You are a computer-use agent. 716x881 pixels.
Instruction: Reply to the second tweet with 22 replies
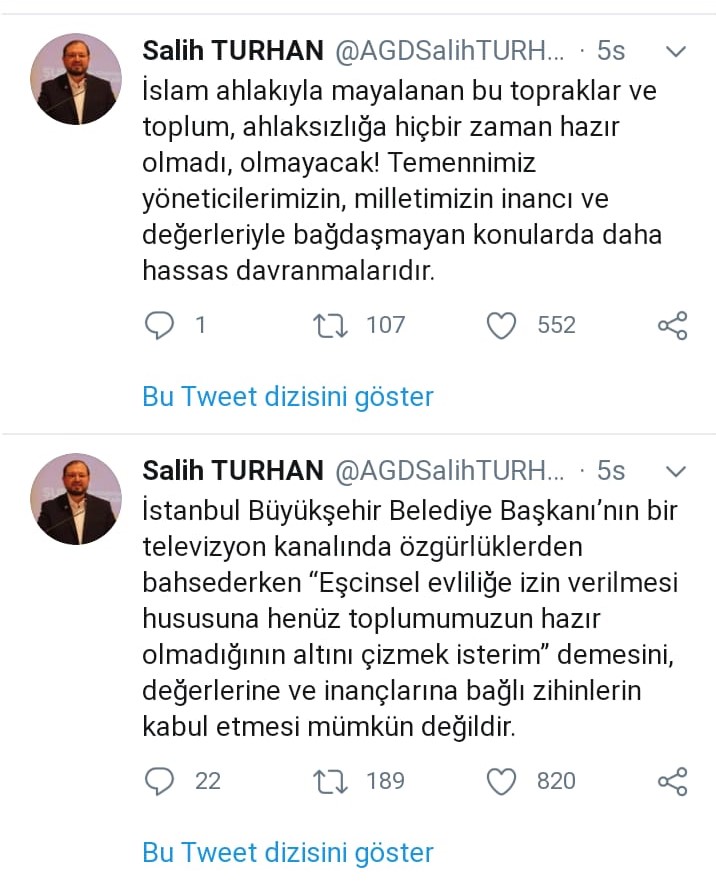coord(160,780)
